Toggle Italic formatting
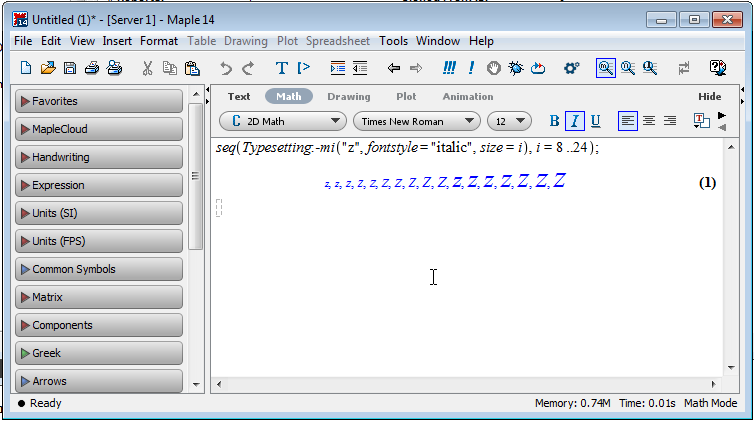The width and height of the screenshot is (754, 422). (x=575, y=121)
